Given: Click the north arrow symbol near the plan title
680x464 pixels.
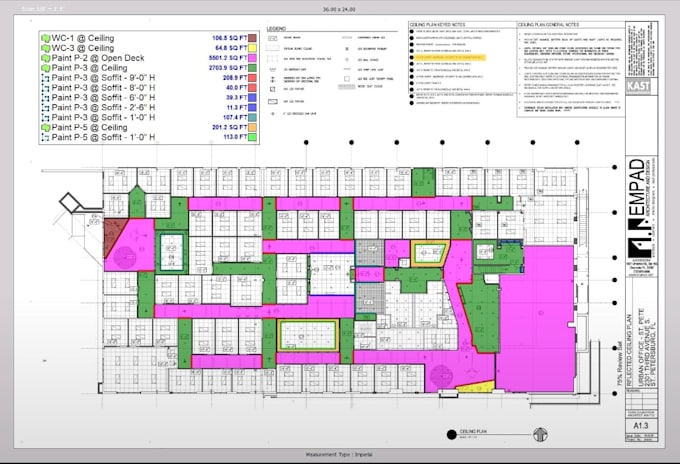Looking at the screenshot, I should coord(540,434).
